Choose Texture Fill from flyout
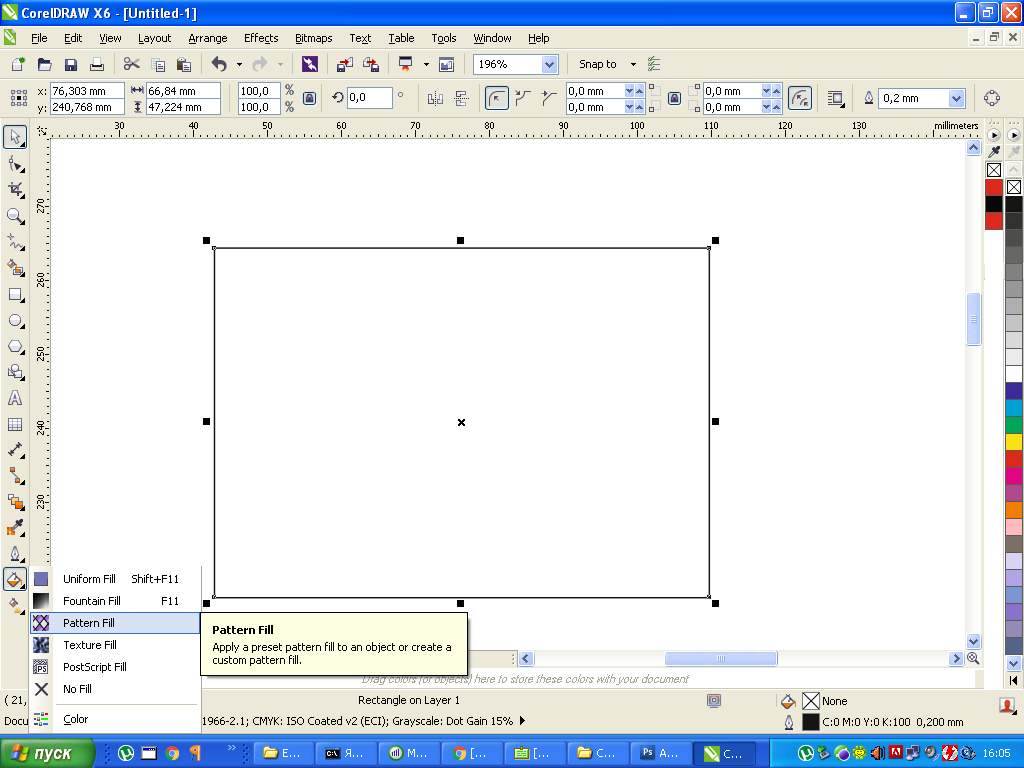Screen dimensions: 1024x768 click(x=116, y=645)
